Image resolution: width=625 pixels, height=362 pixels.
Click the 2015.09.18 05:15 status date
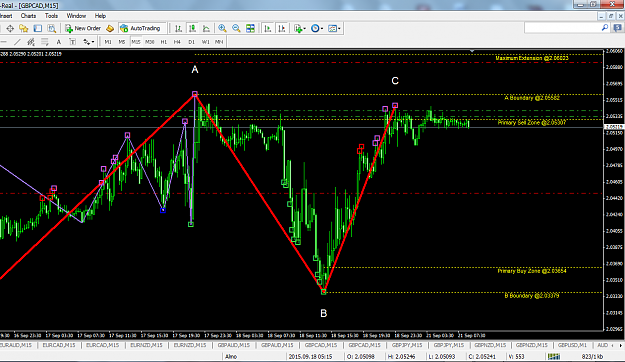310,356
